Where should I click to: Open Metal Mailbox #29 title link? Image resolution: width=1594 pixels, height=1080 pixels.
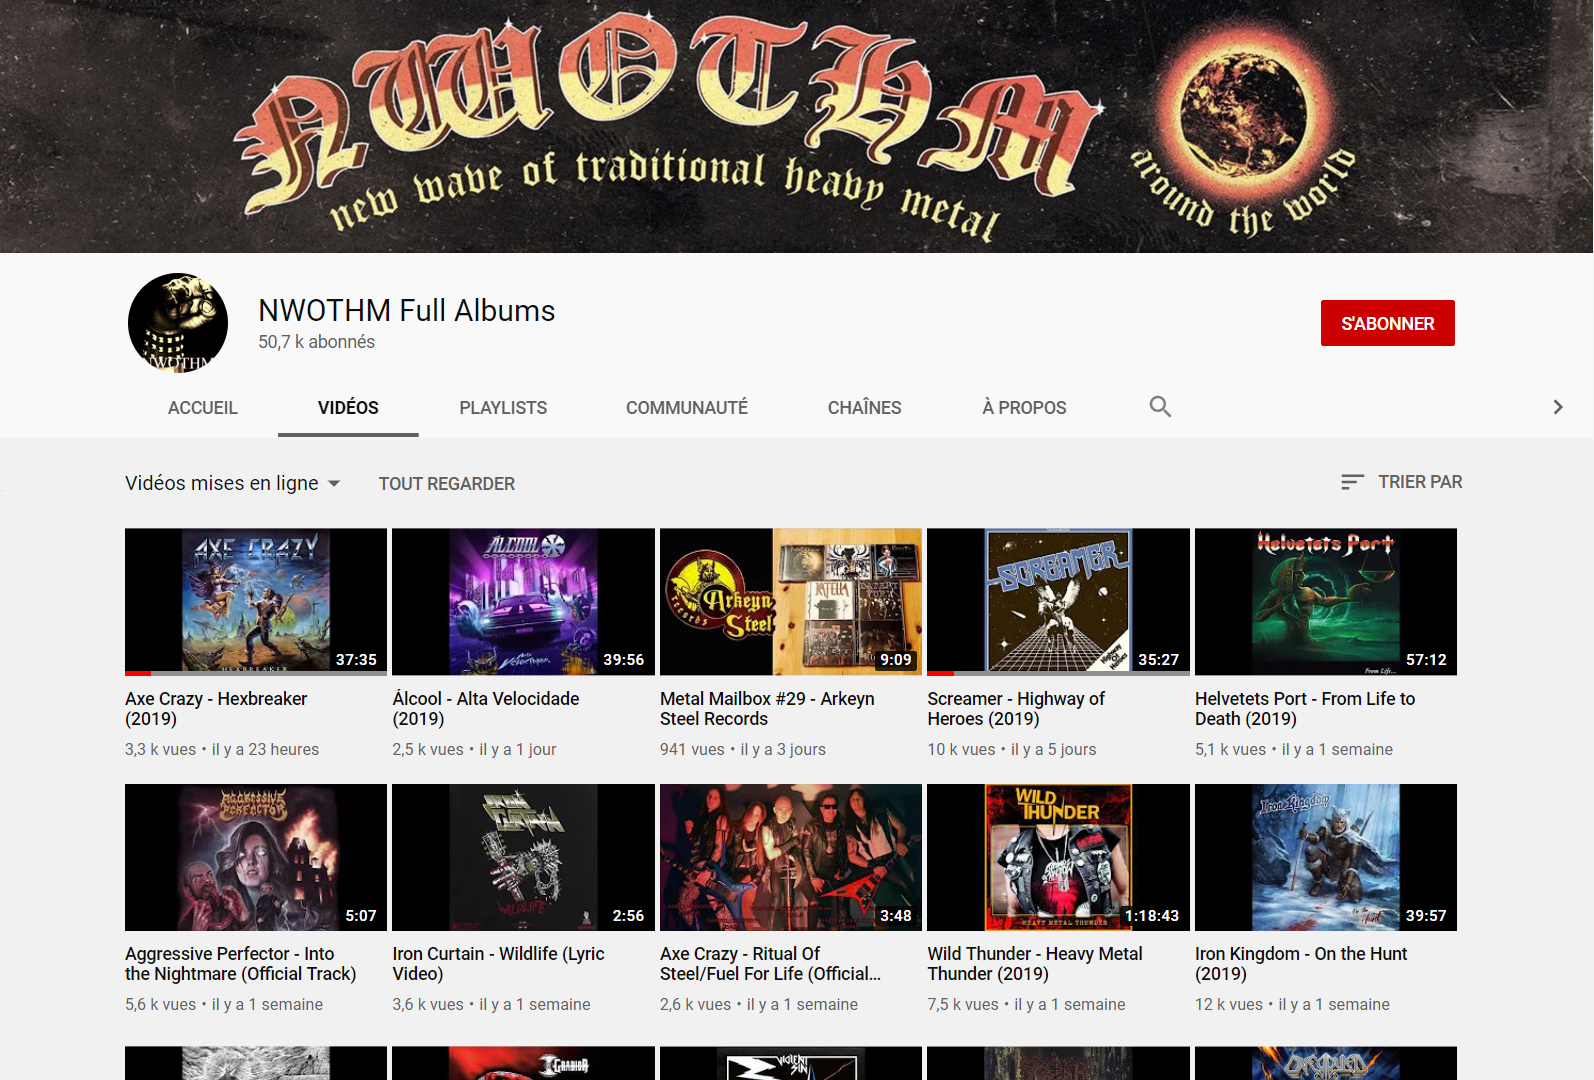[x=767, y=709]
